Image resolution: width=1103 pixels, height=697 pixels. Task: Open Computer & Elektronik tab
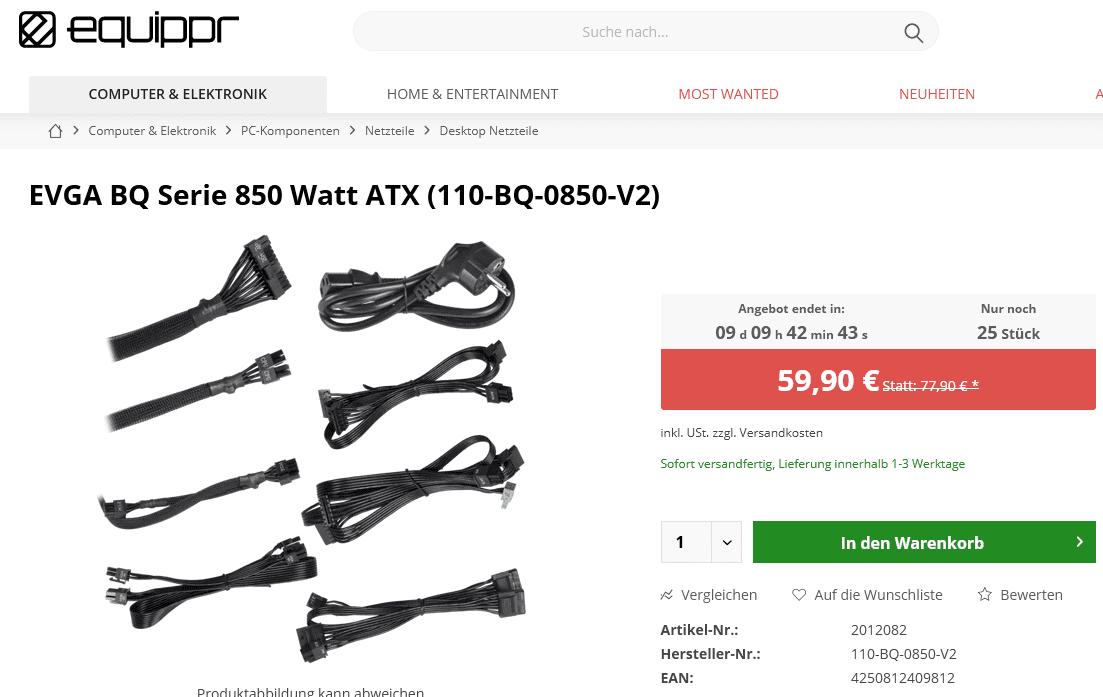[x=178, y=94]
